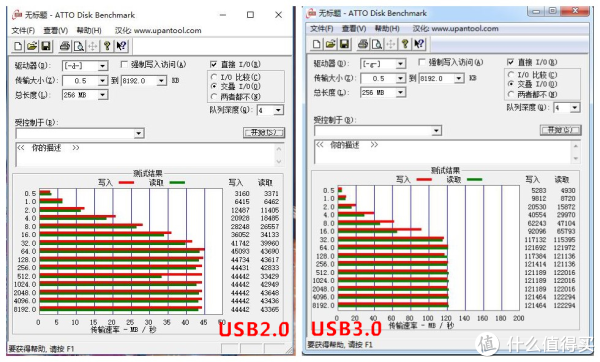The width and height of the screenshot is (600, 362).
Task: Click the Save floppy icon in left window
Action: point(46,46)
